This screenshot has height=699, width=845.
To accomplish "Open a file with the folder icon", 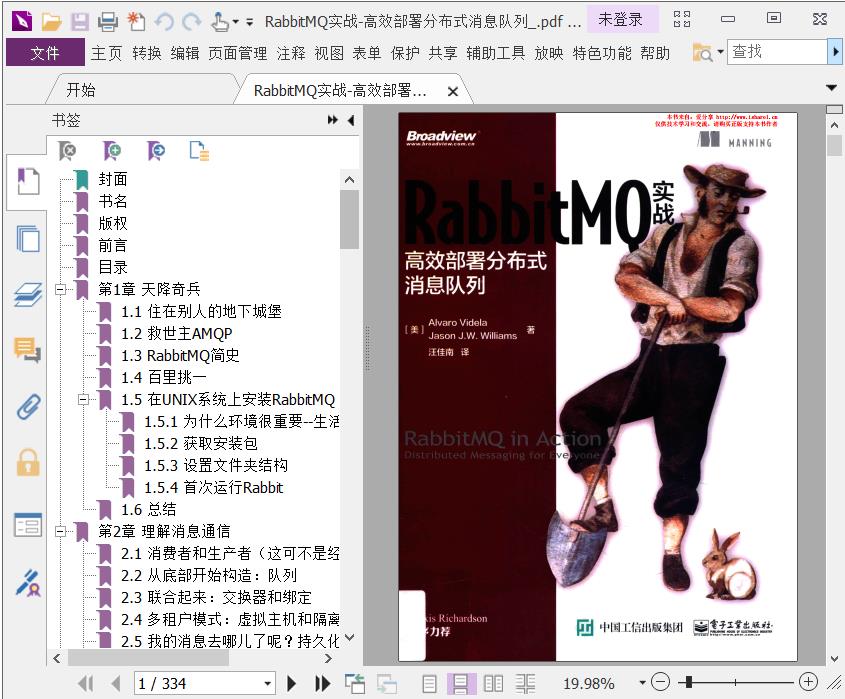I will (x=51, y=22).
